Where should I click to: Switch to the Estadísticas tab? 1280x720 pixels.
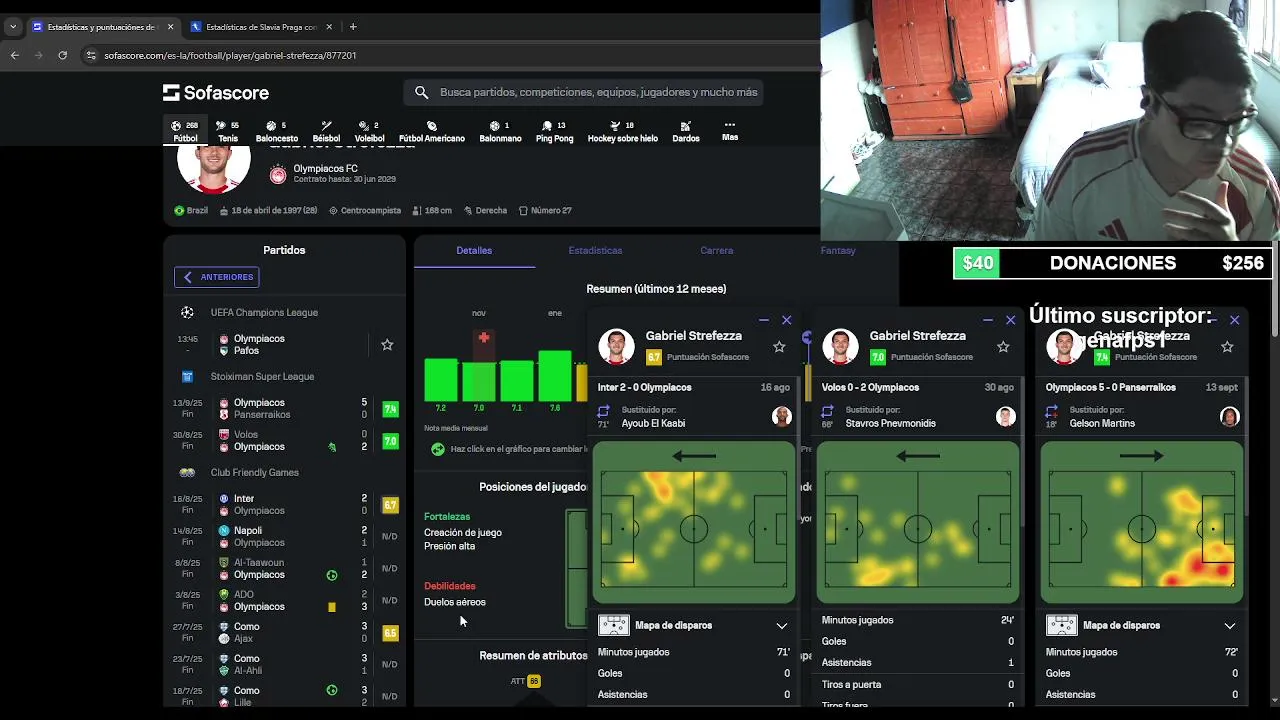tap(595, 250)
